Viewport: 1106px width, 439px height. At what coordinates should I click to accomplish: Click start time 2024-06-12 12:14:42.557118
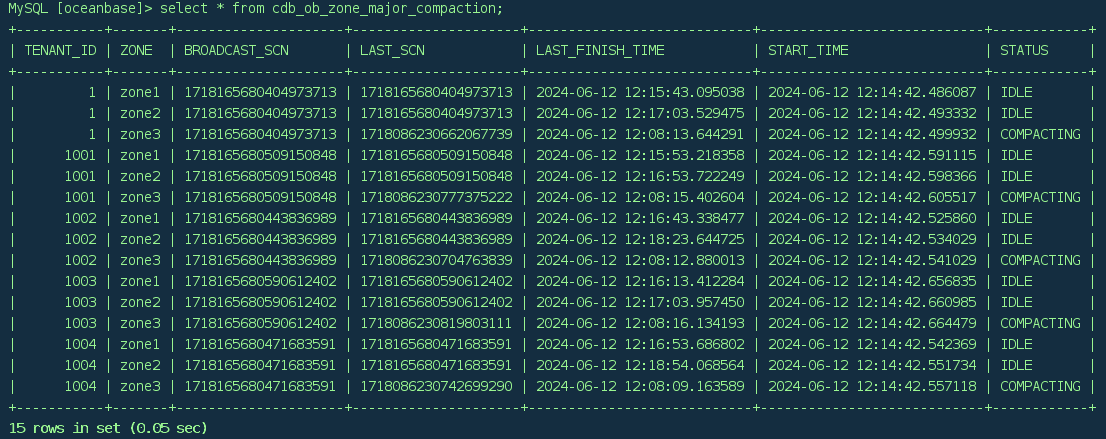pos(872,386)
